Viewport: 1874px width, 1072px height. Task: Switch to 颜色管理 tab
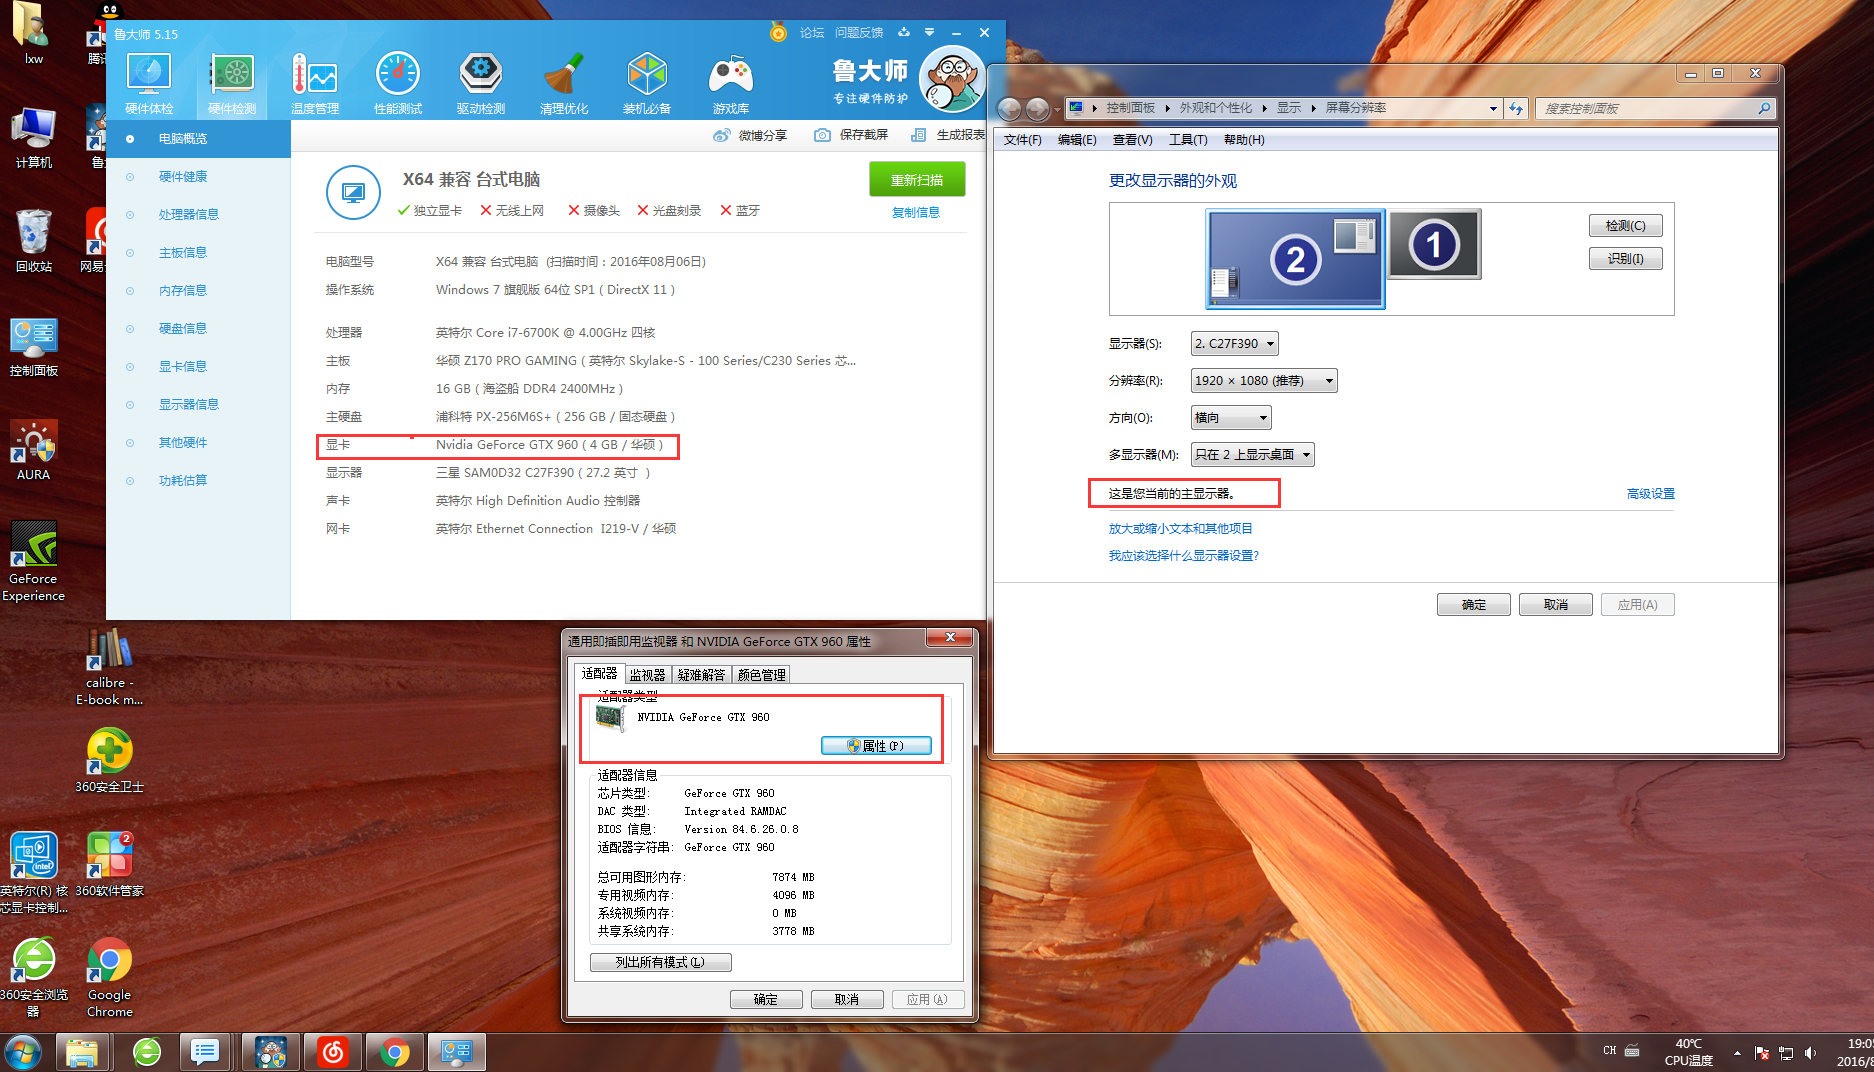click(x=761, y=675)
